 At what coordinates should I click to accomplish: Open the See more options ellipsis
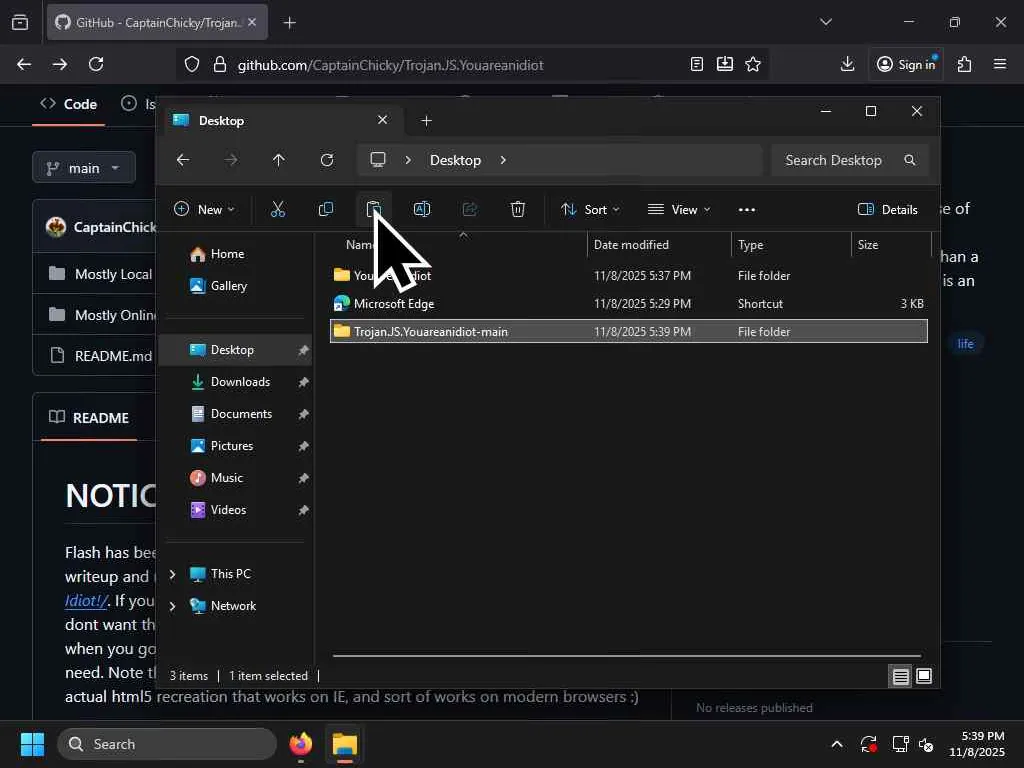pos(746,210)
